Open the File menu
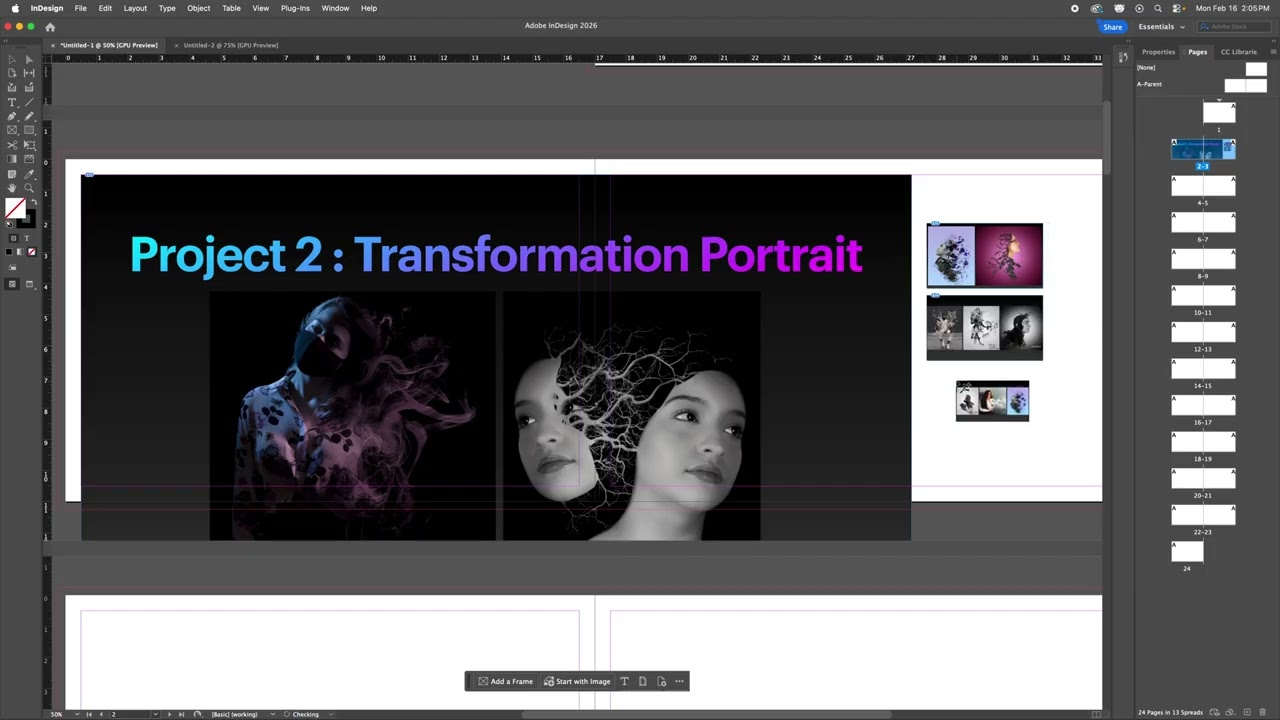 [80, 8]
